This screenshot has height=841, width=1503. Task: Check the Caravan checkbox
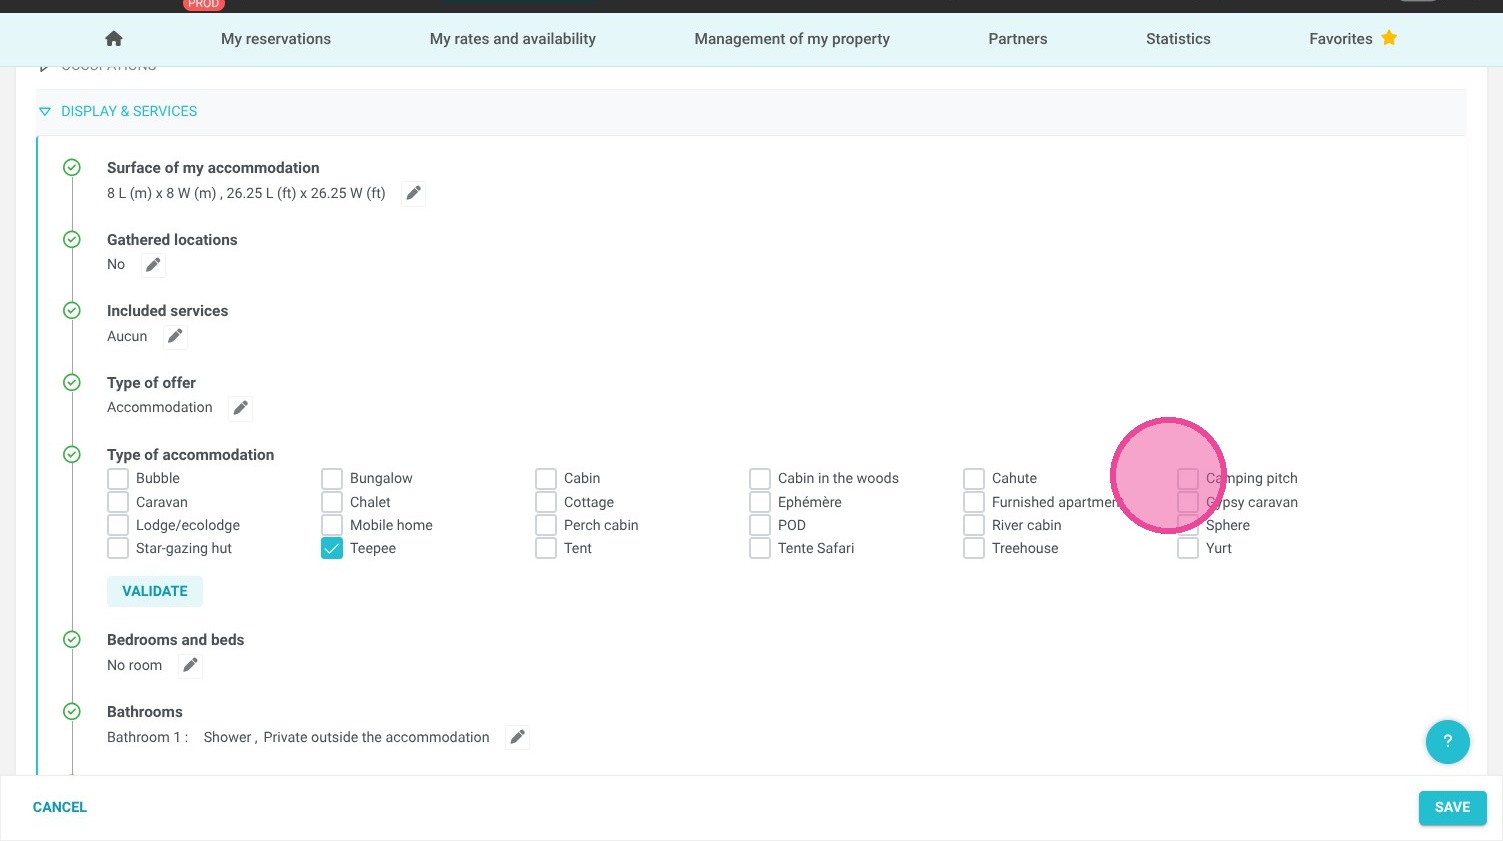click(x=118, y=502)
